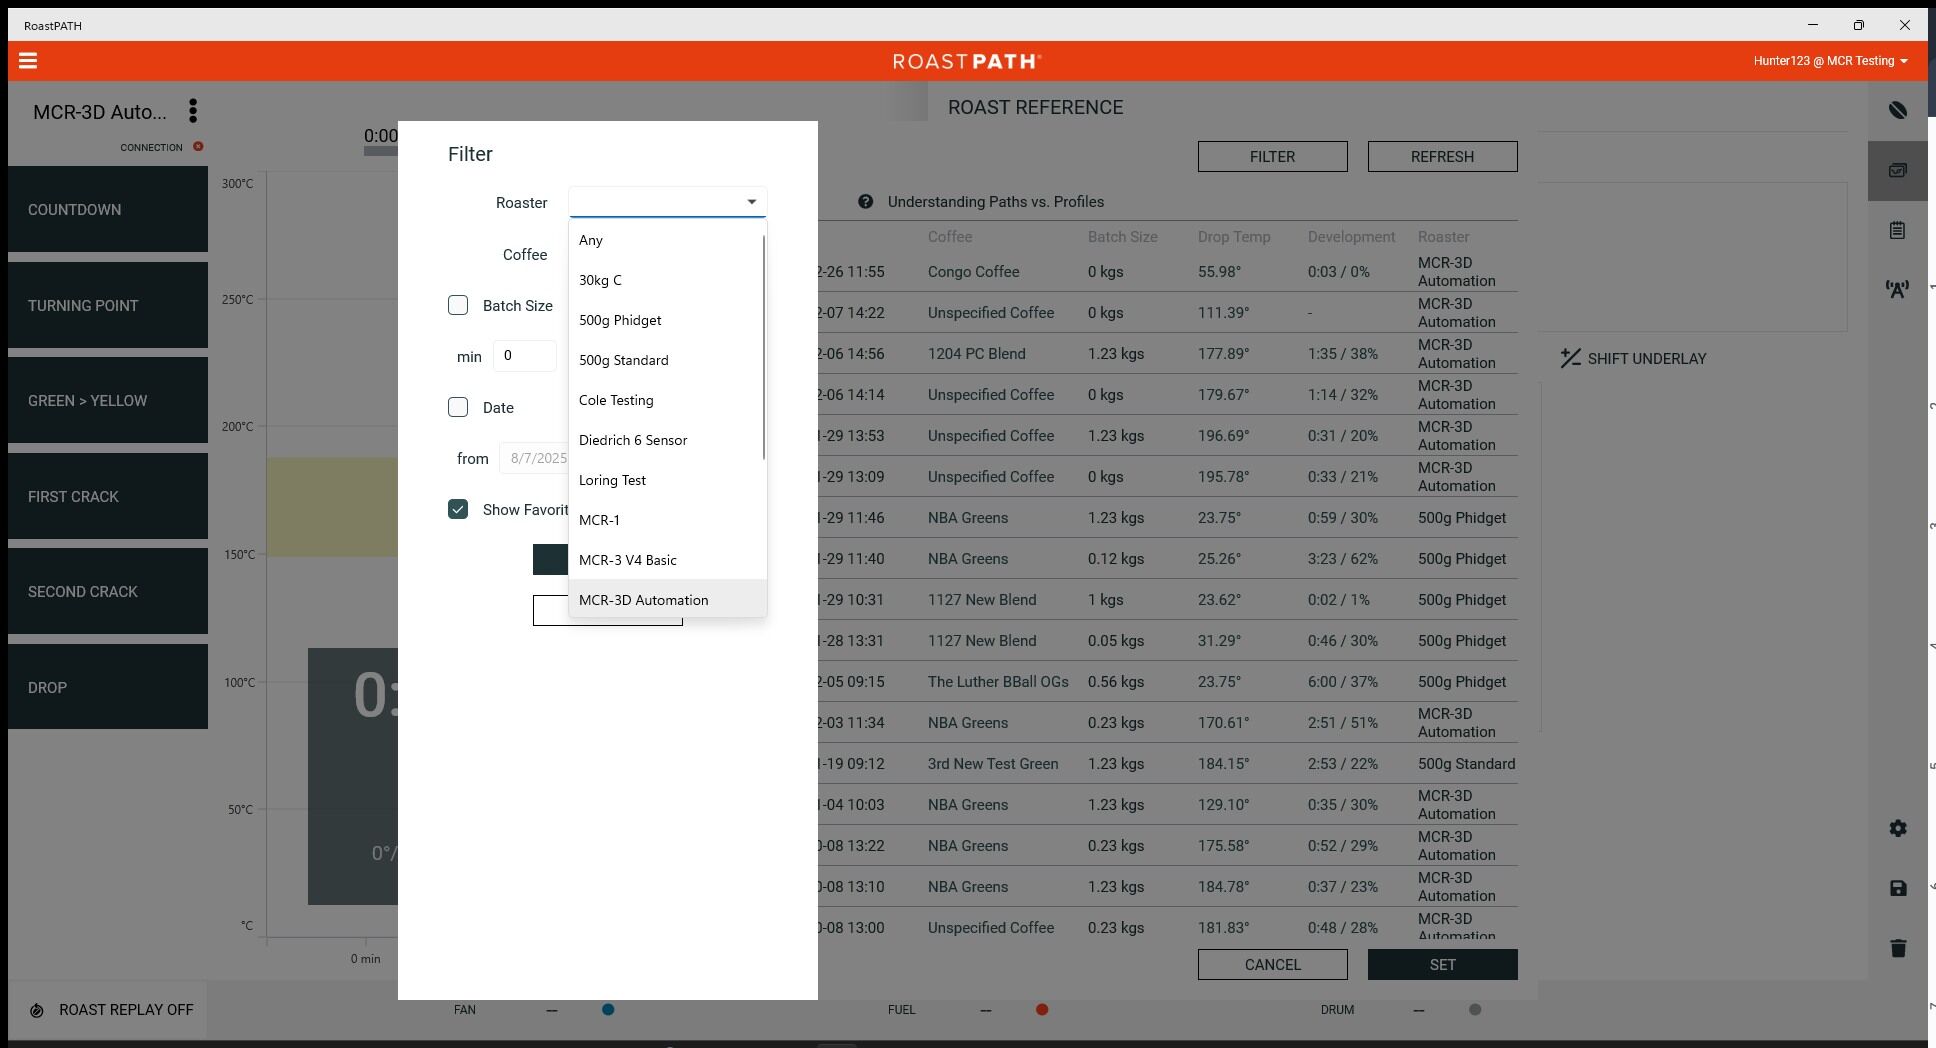Click the grey DRUM control dot
1936x1048 pixels.
(1475, 1010)
